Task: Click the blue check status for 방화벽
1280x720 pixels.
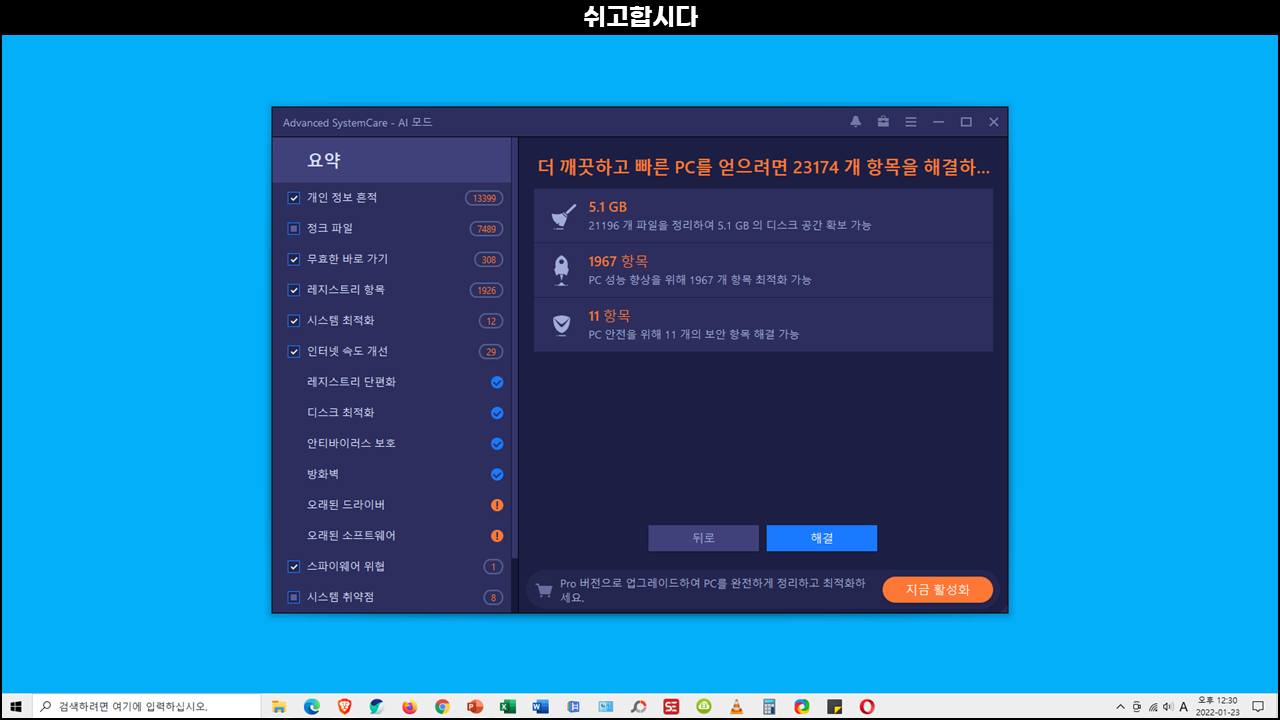Action: [497, 475]
